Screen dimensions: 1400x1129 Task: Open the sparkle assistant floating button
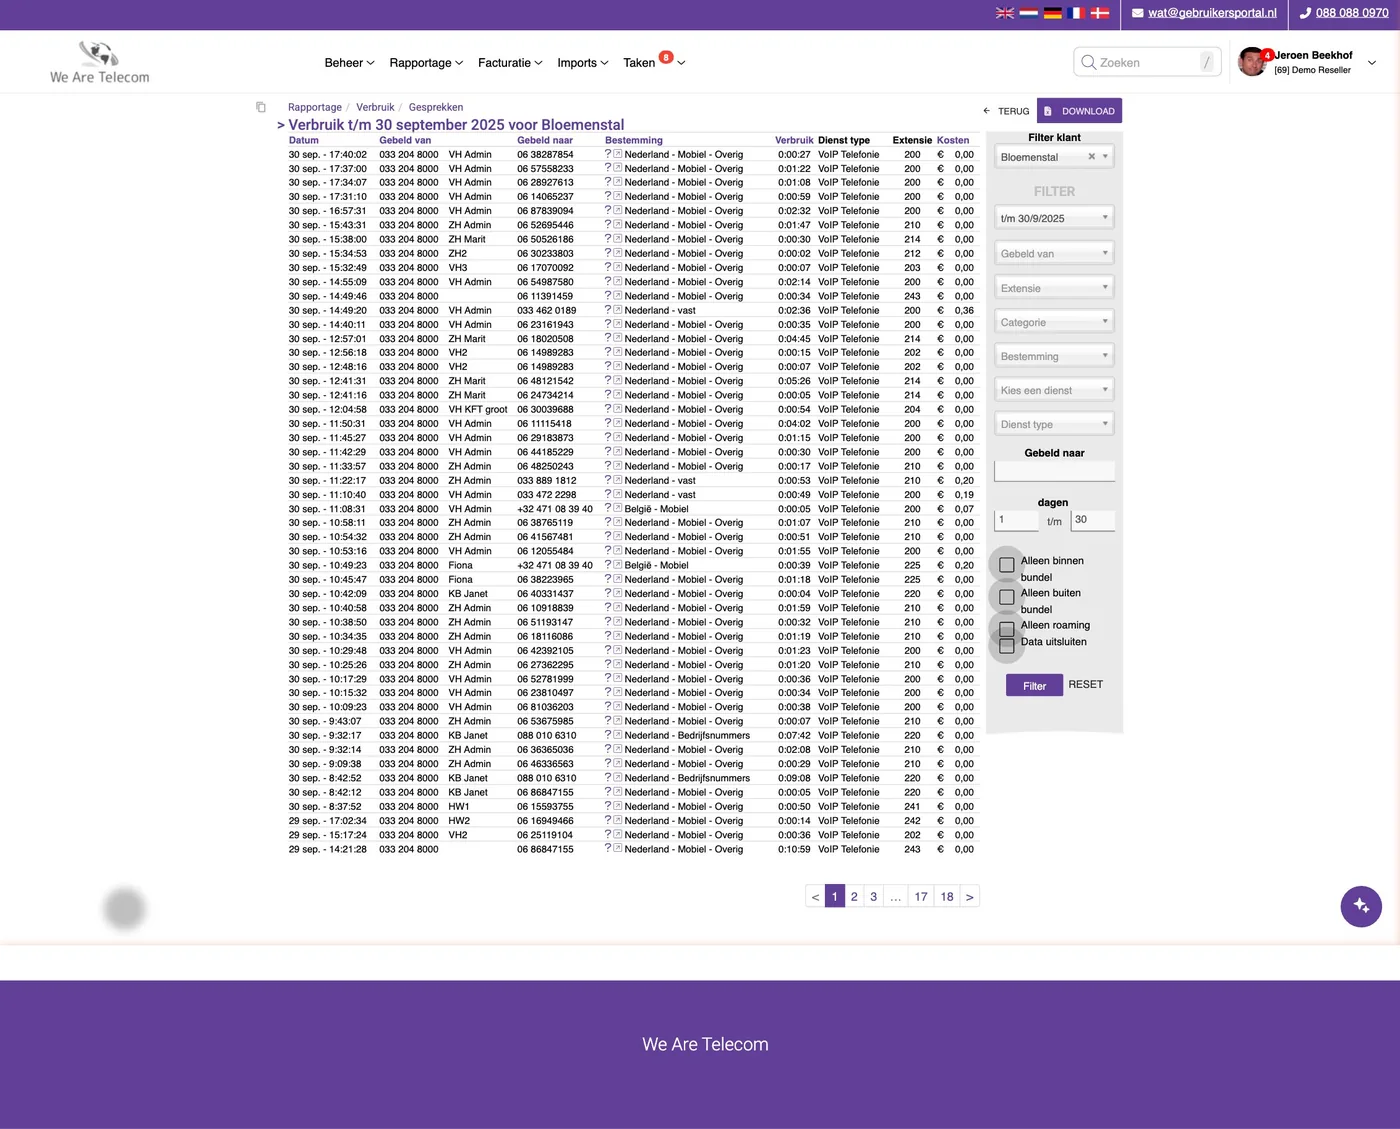1361,906
